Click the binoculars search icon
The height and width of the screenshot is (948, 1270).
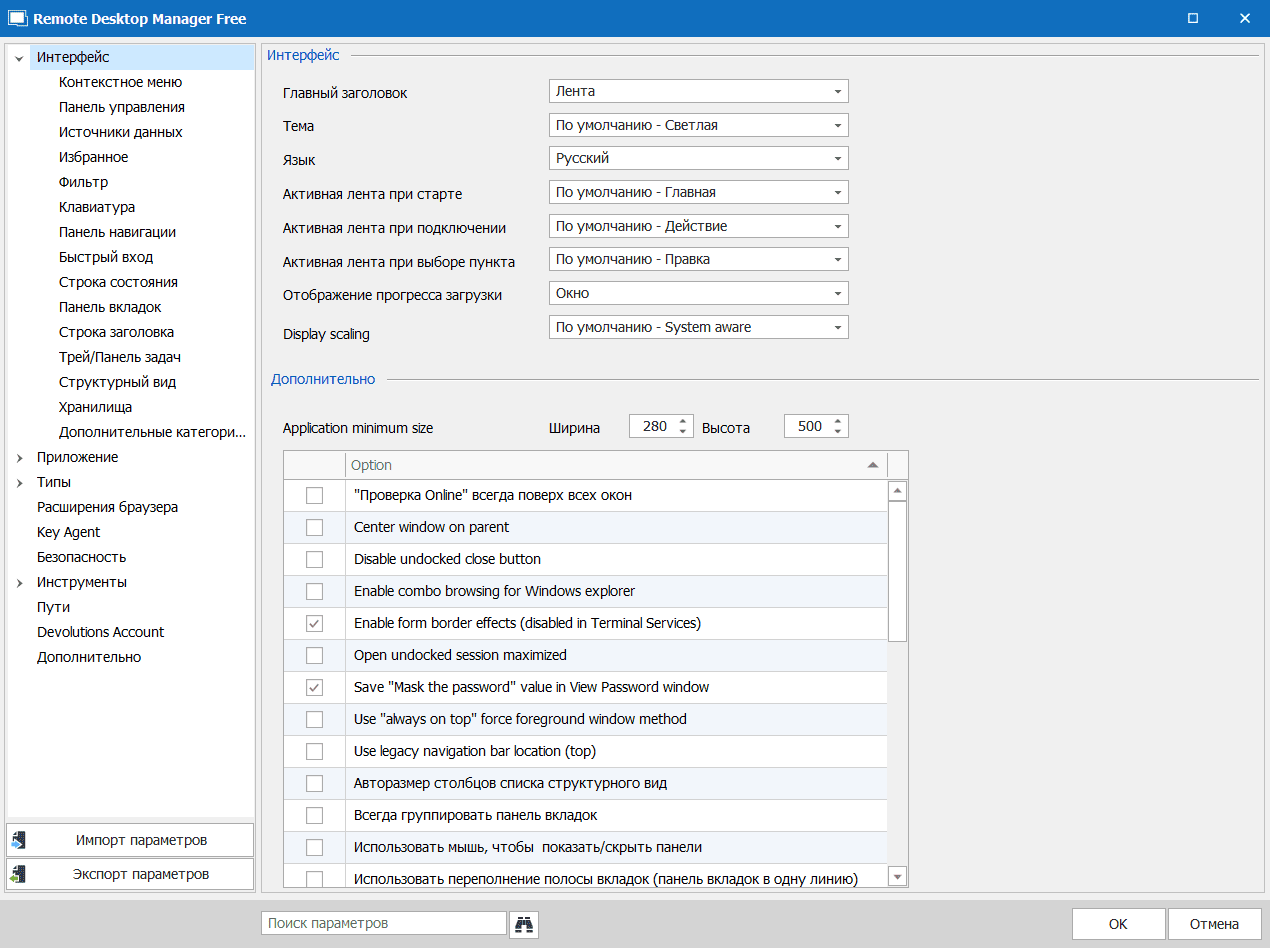pyautogui.click(x=523, y=924)
